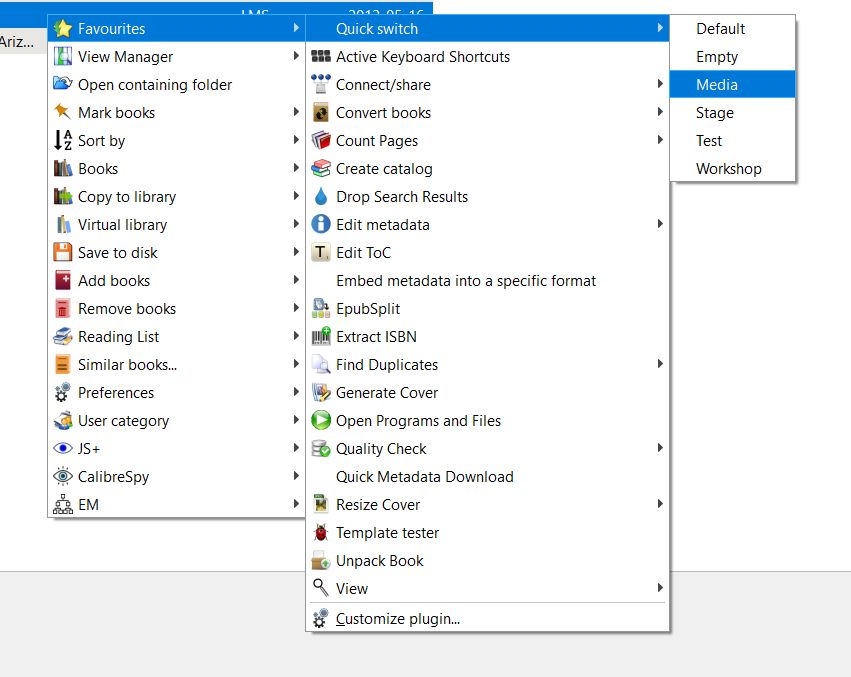Expand the Sort by submenu arrow

pyautogui.click(x=296, y=141)
